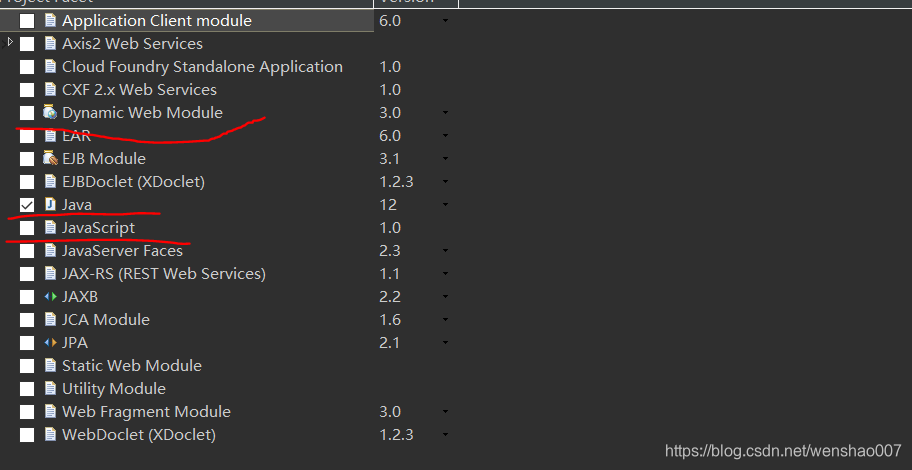
Task: Open version dropdown for JAX-RS
Action: pyautogui.click(x=445, y=273)
